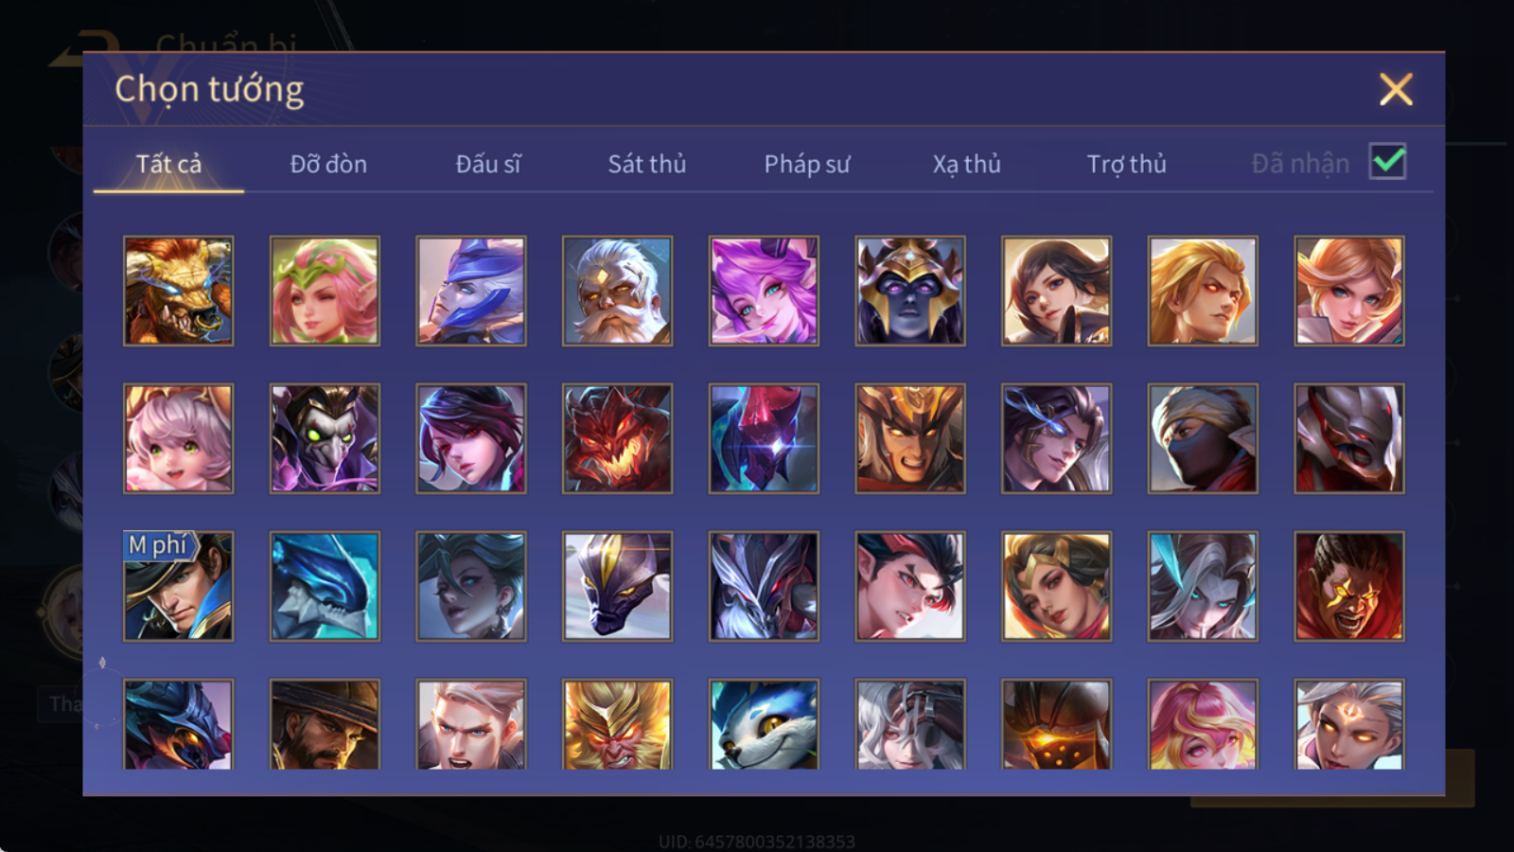1514x852 pixels.
Task: Choose the golden monkey king hero
Action: click(x=617, y=725)
